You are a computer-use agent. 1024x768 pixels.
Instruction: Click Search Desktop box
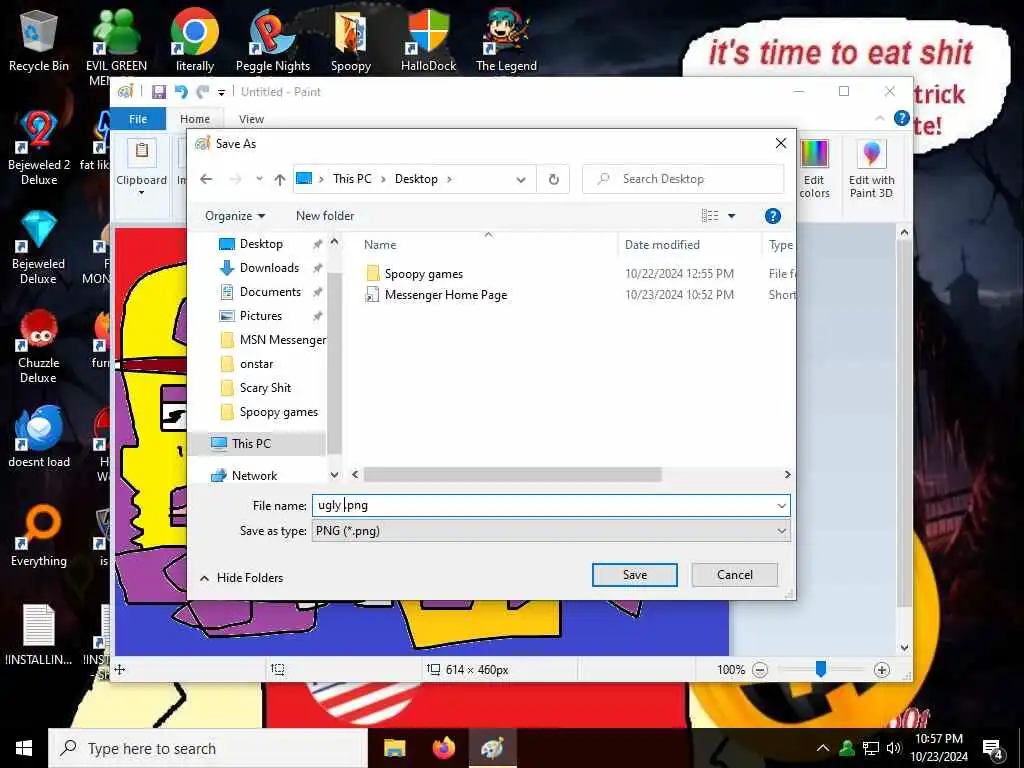(x=683, y=179)
